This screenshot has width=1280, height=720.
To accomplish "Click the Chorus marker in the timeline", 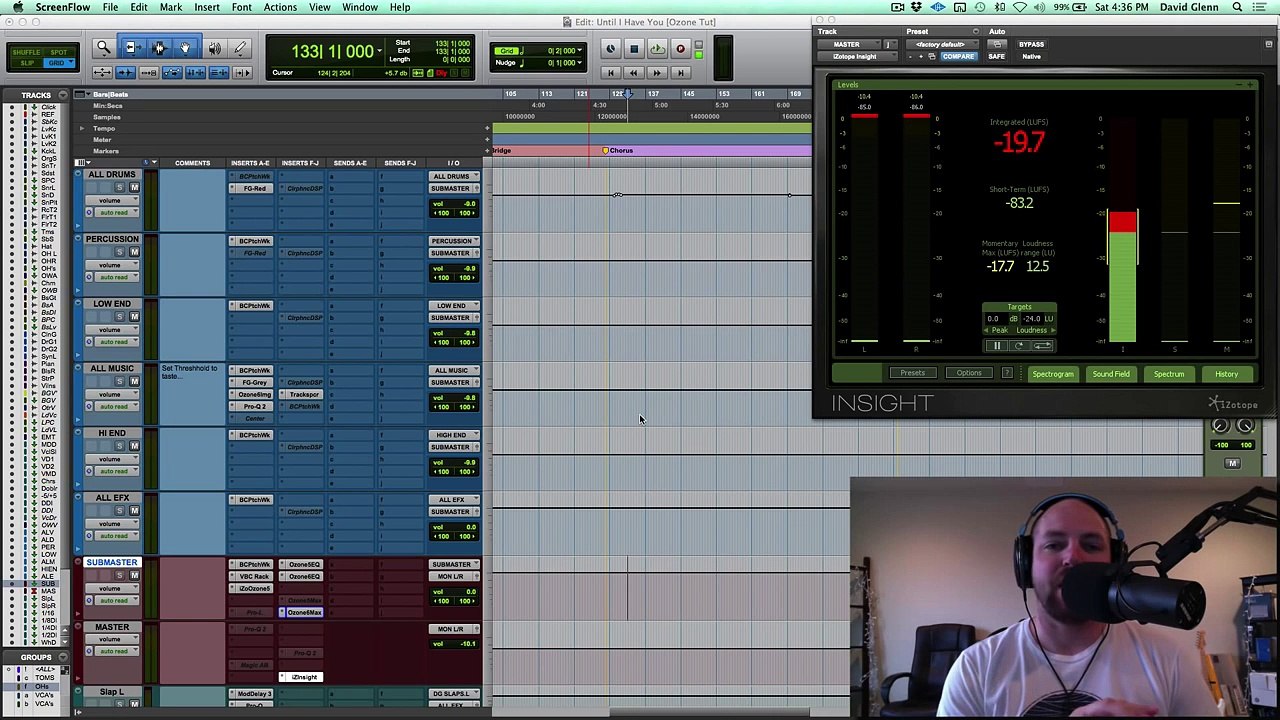I will point(618,150).
